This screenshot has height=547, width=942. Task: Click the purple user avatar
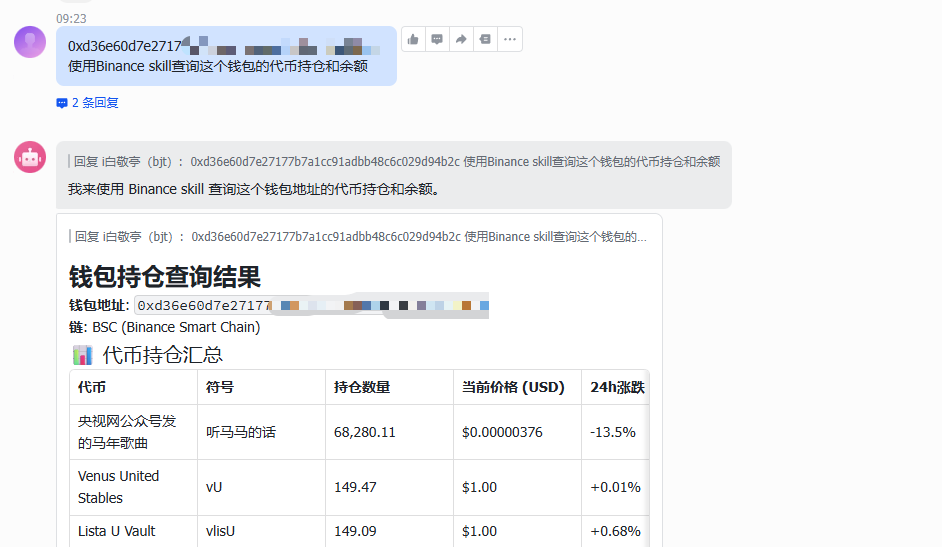point(30,42)
